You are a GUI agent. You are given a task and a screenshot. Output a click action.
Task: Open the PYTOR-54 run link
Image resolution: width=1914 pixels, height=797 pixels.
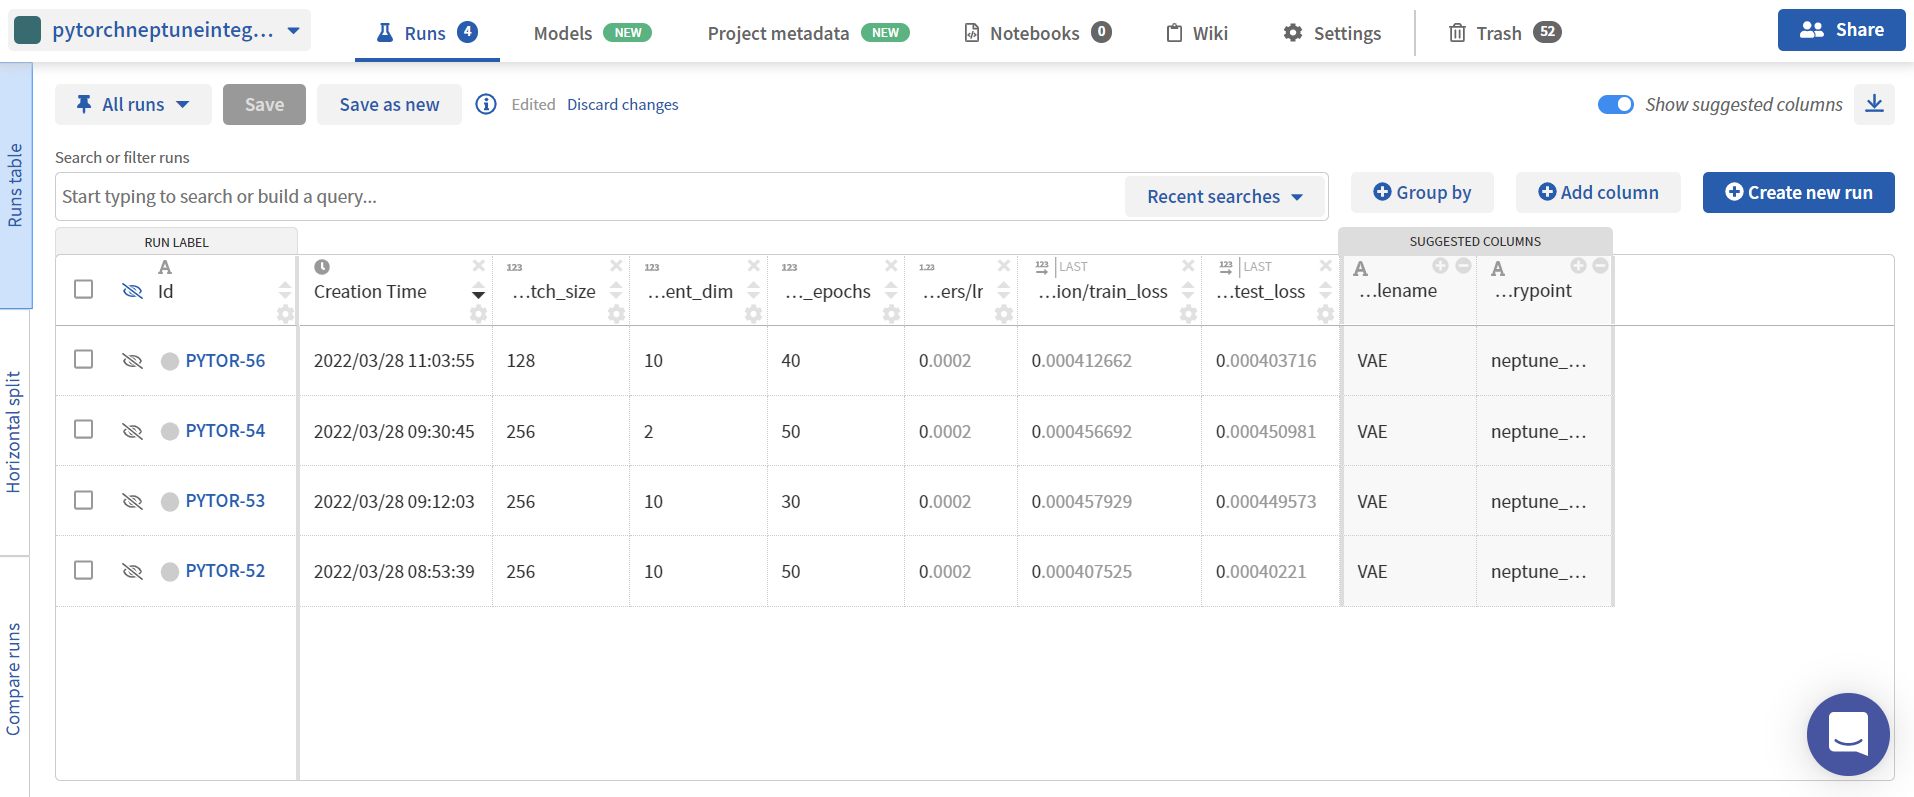pyautogui.click(x=225, y=431)
